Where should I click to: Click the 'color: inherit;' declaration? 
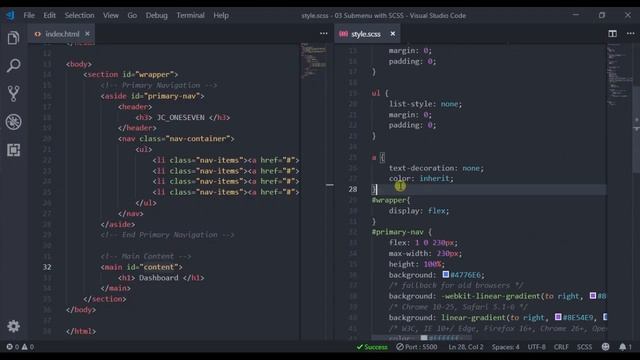pos(421,178)
